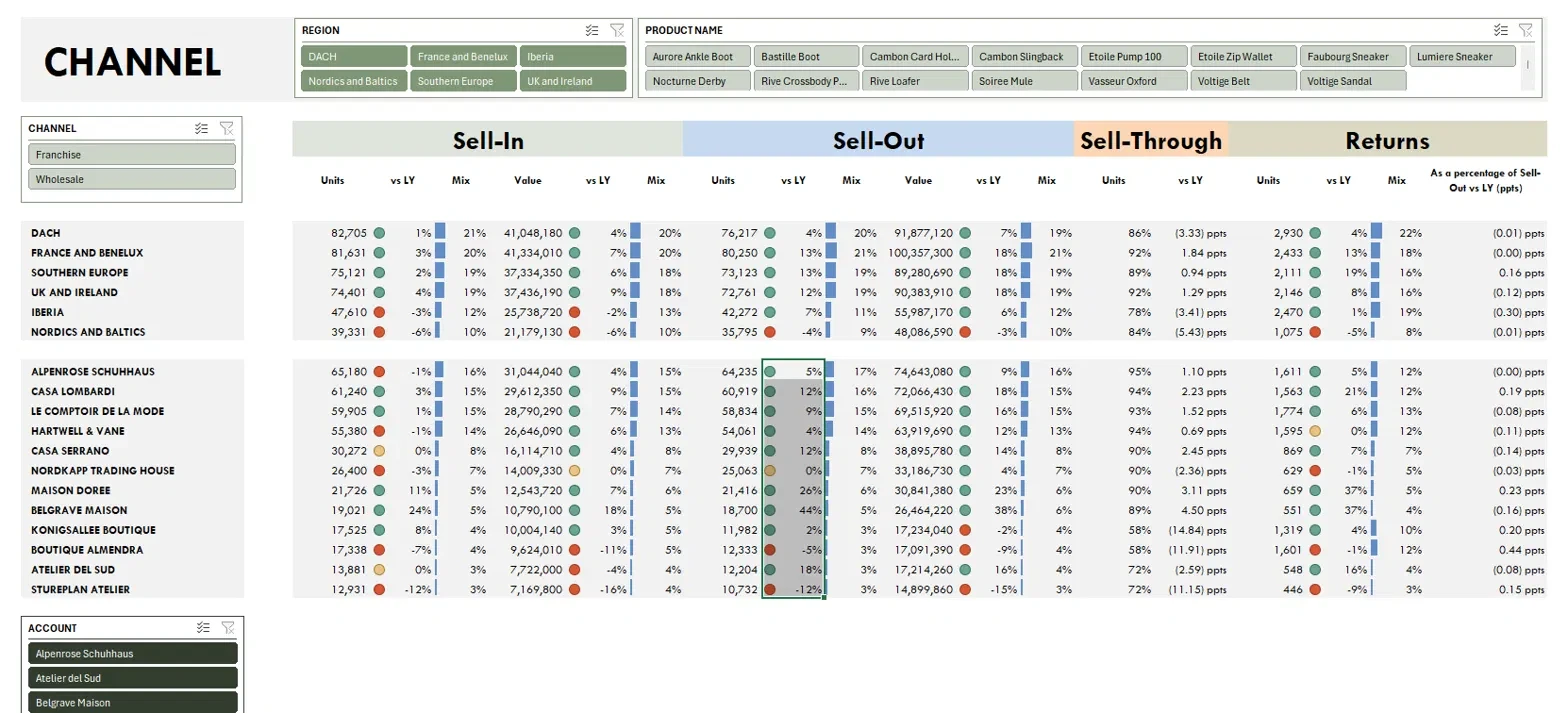Select Southern Europe in the Region slicer
The height and width of the screenshot is (713, 1568).
[463, 81]
